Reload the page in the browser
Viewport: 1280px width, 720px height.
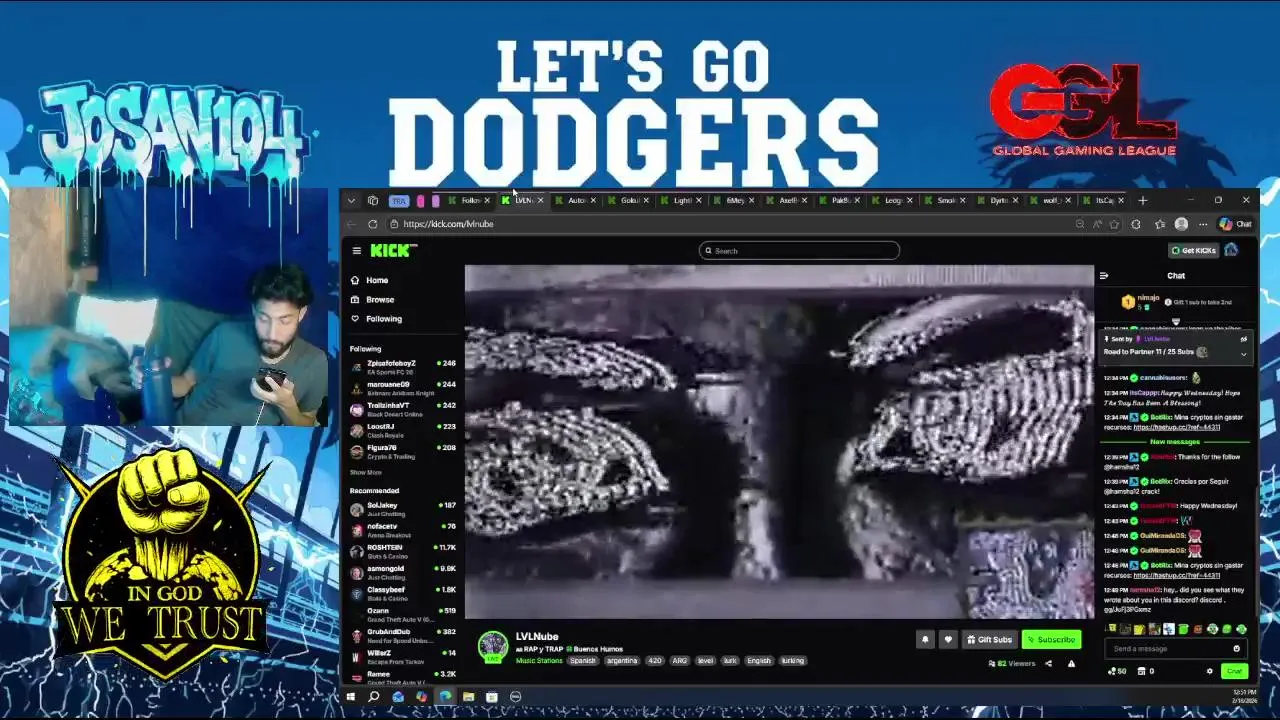pyautogui.click(x=372, y=224)
